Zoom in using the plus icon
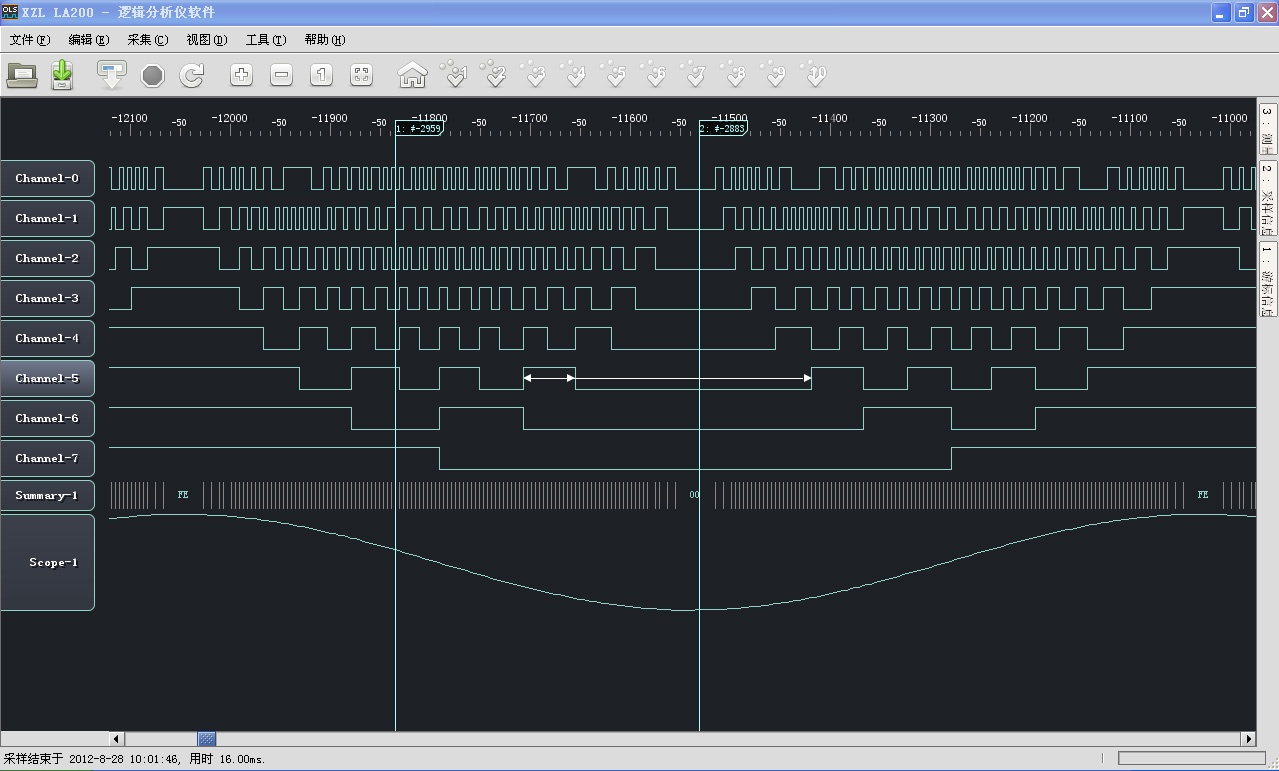The height and width of the screenshot is (771, 1279). [x=241, y=75]
